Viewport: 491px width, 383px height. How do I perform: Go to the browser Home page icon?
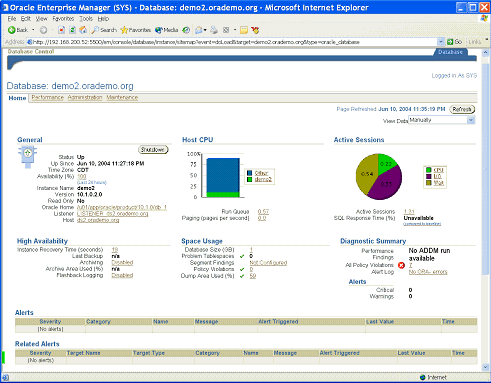[x=83, y=30]
